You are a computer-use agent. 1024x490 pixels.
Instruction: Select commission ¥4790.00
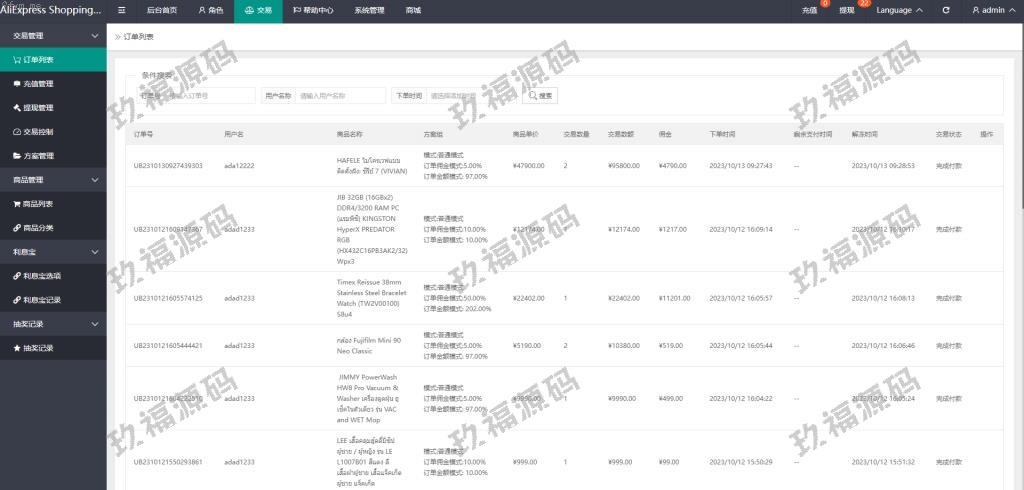pyautogui.click(x=673, y=166)
